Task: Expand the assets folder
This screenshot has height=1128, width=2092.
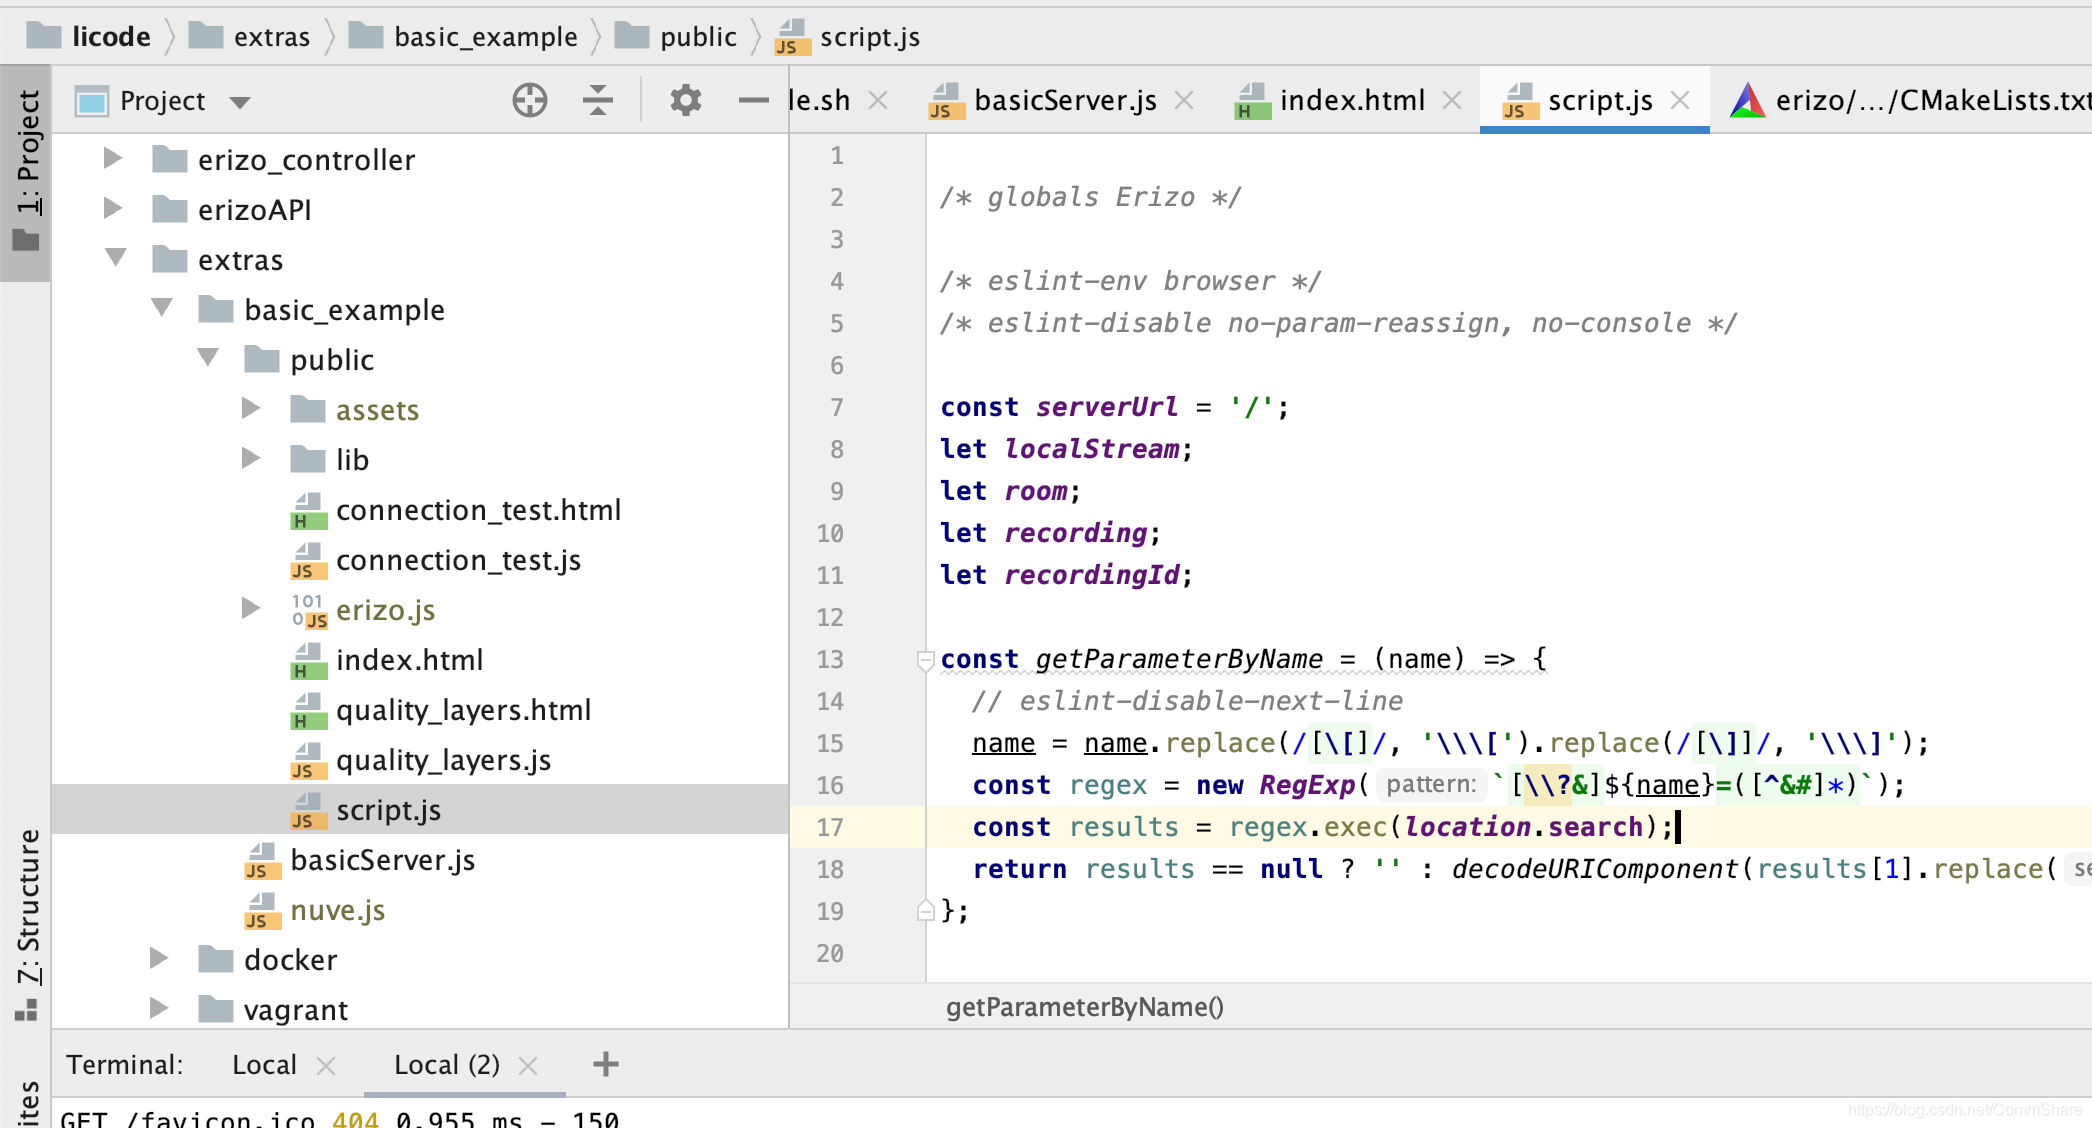Action: (251, 408)
